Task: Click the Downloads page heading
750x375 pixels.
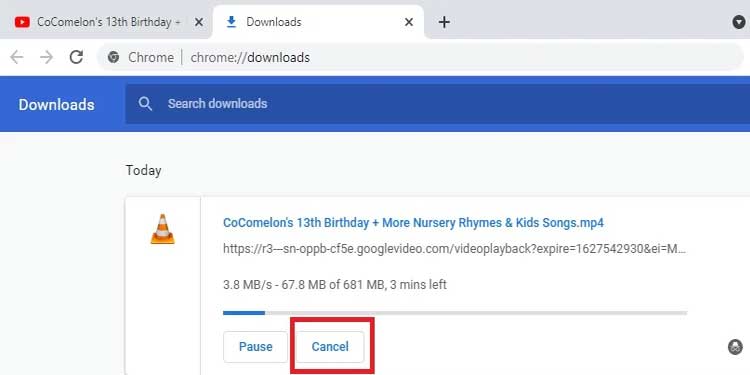Action: point(56,104)
